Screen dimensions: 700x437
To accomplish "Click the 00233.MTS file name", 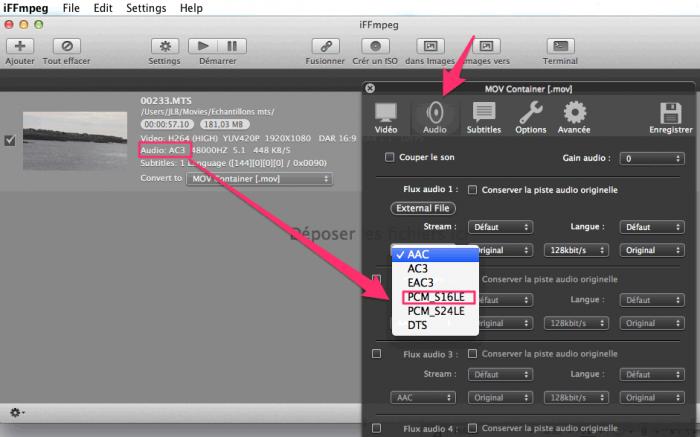I will (x=166, y=101).
